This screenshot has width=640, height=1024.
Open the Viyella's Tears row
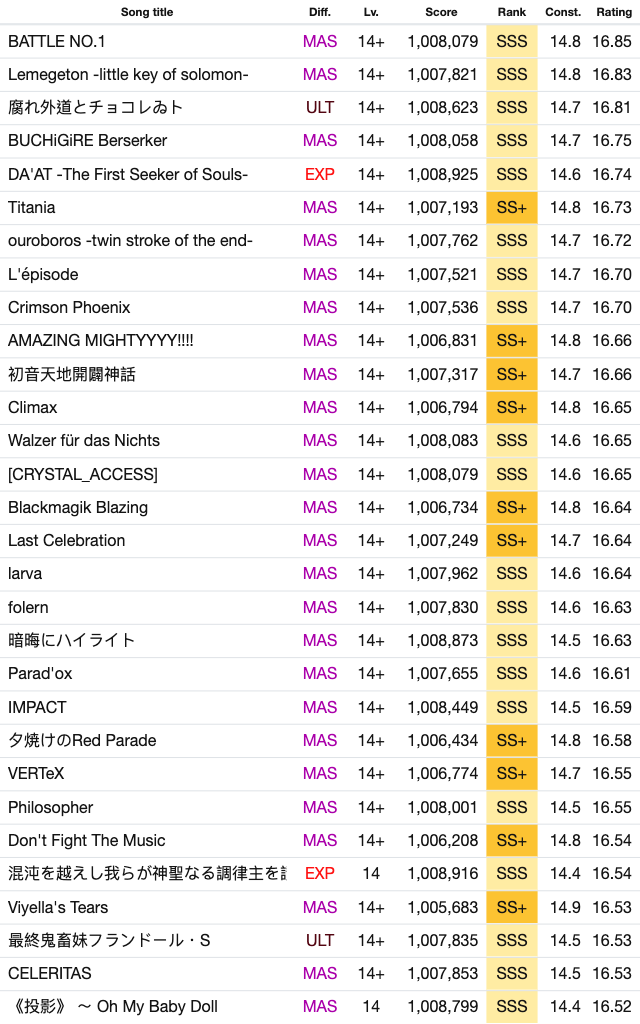(320, 907)
